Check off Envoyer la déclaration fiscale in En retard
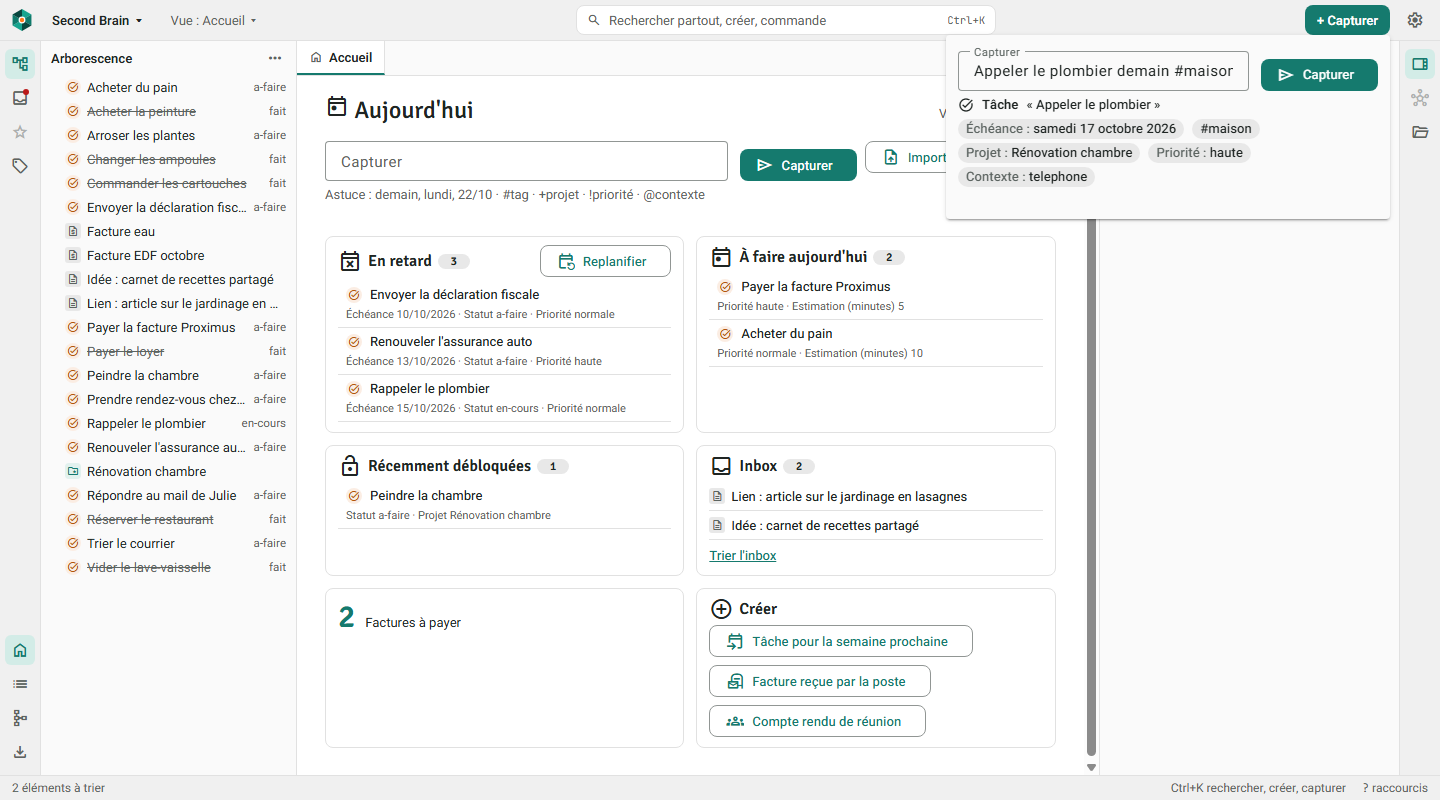Image resolution: width=1440 pixels, height=800 pixels. (354, 295)
